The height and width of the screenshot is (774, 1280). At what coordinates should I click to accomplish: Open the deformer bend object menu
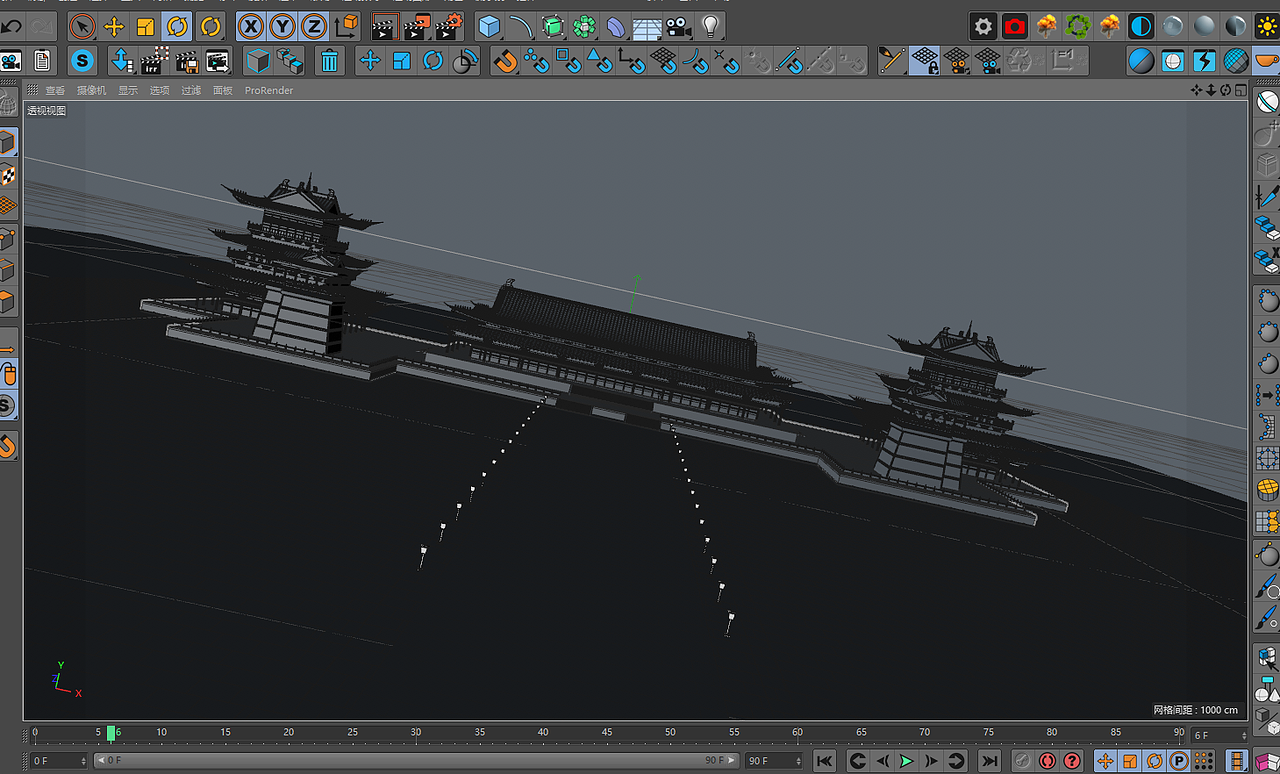(617, 26)
